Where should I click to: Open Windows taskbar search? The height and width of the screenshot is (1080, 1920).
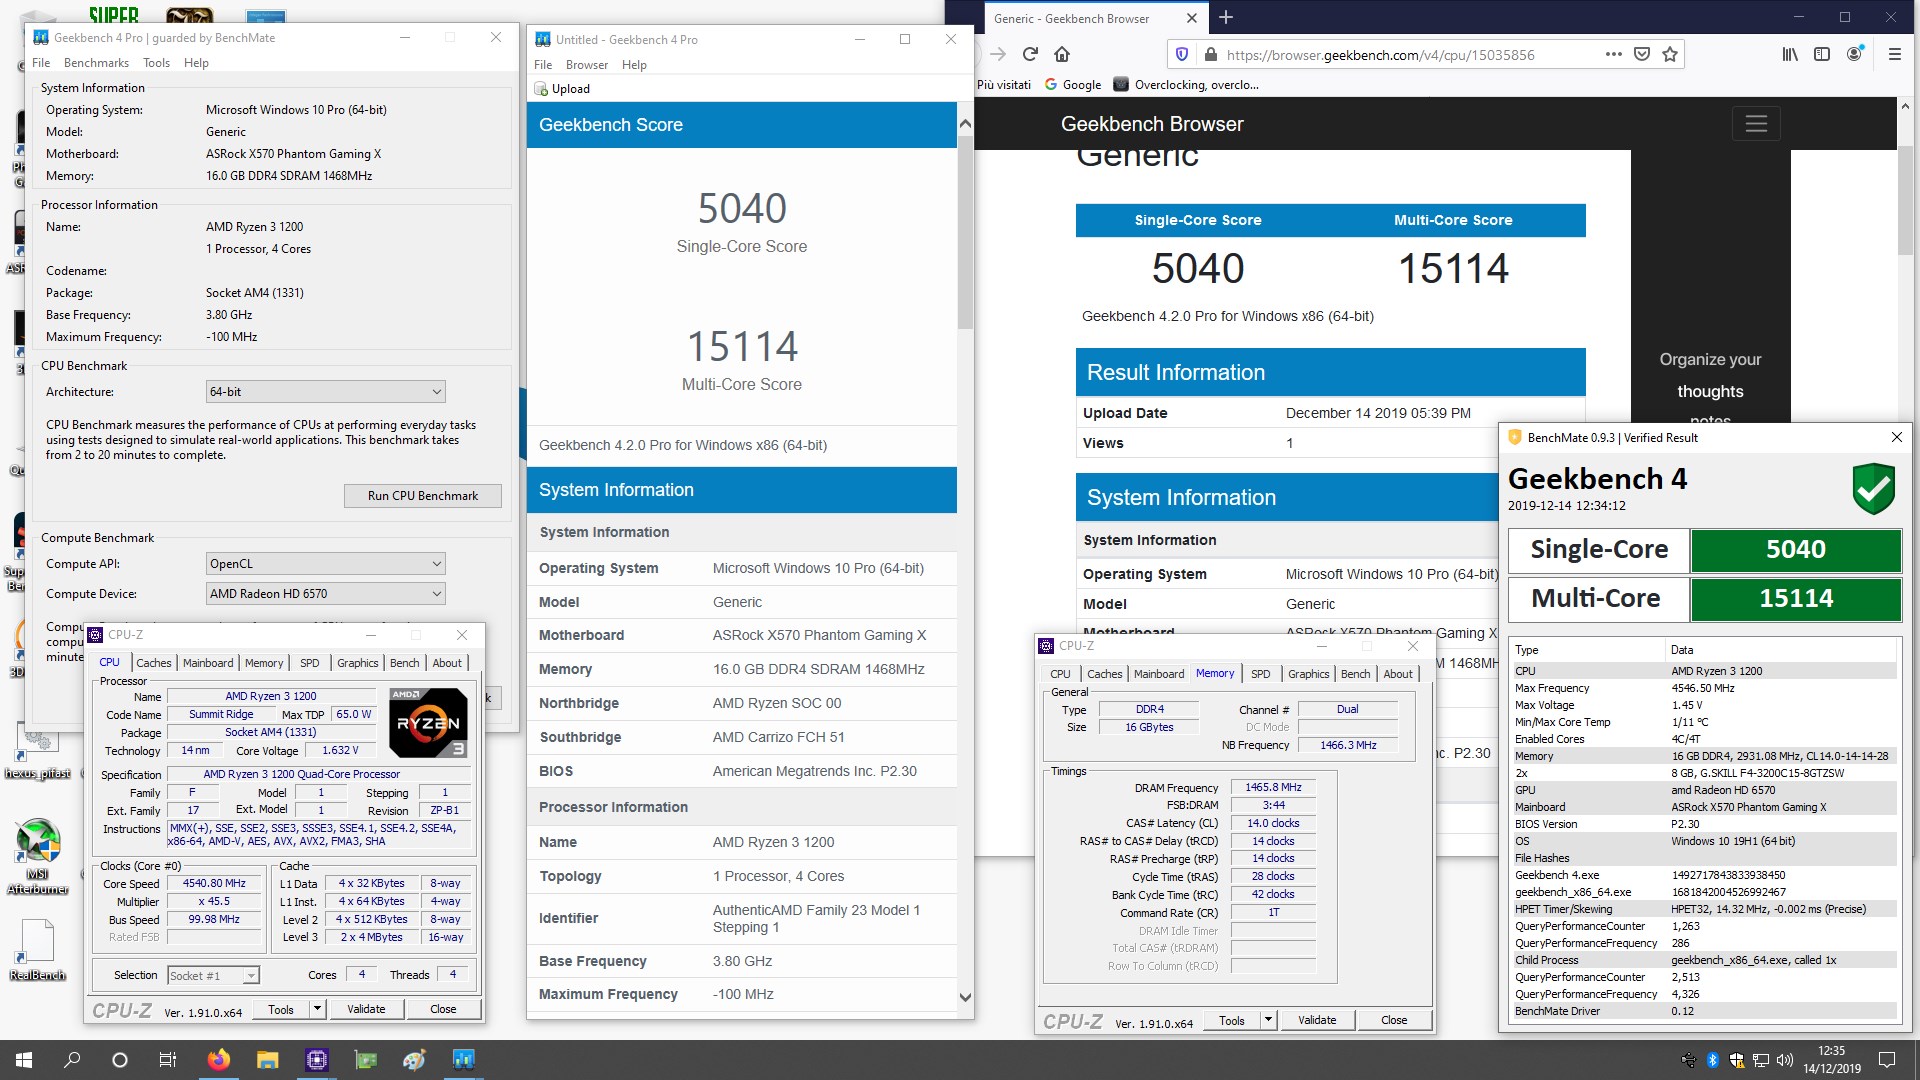[x=72, y=1060]
